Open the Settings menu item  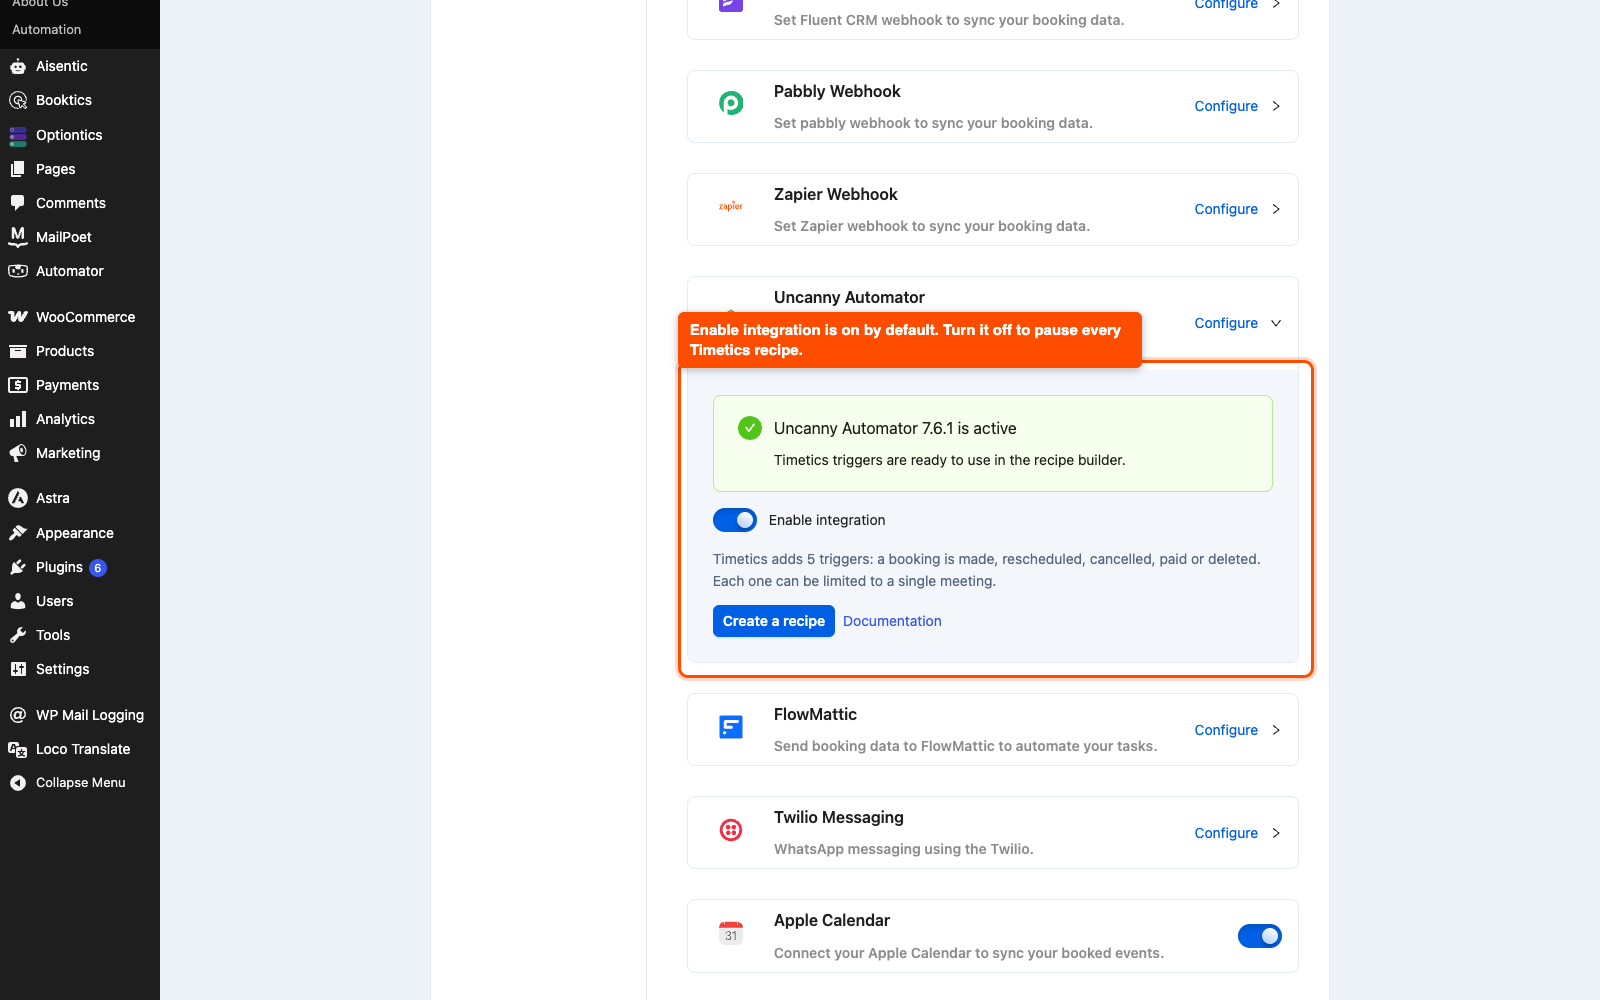pos(80,669)
